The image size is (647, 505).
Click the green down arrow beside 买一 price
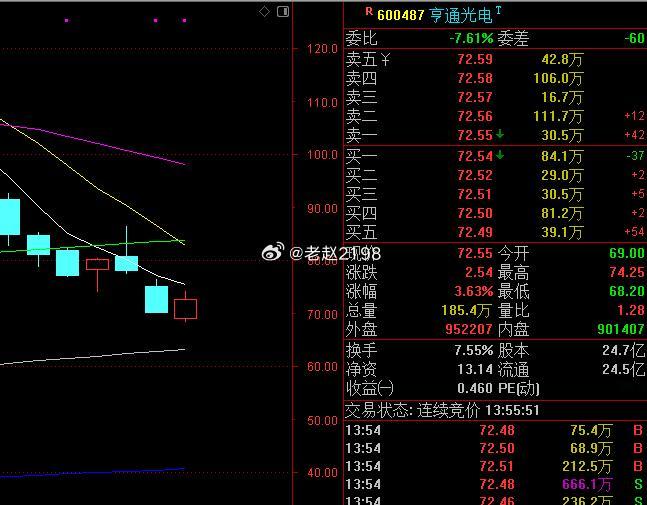[500, 155]
